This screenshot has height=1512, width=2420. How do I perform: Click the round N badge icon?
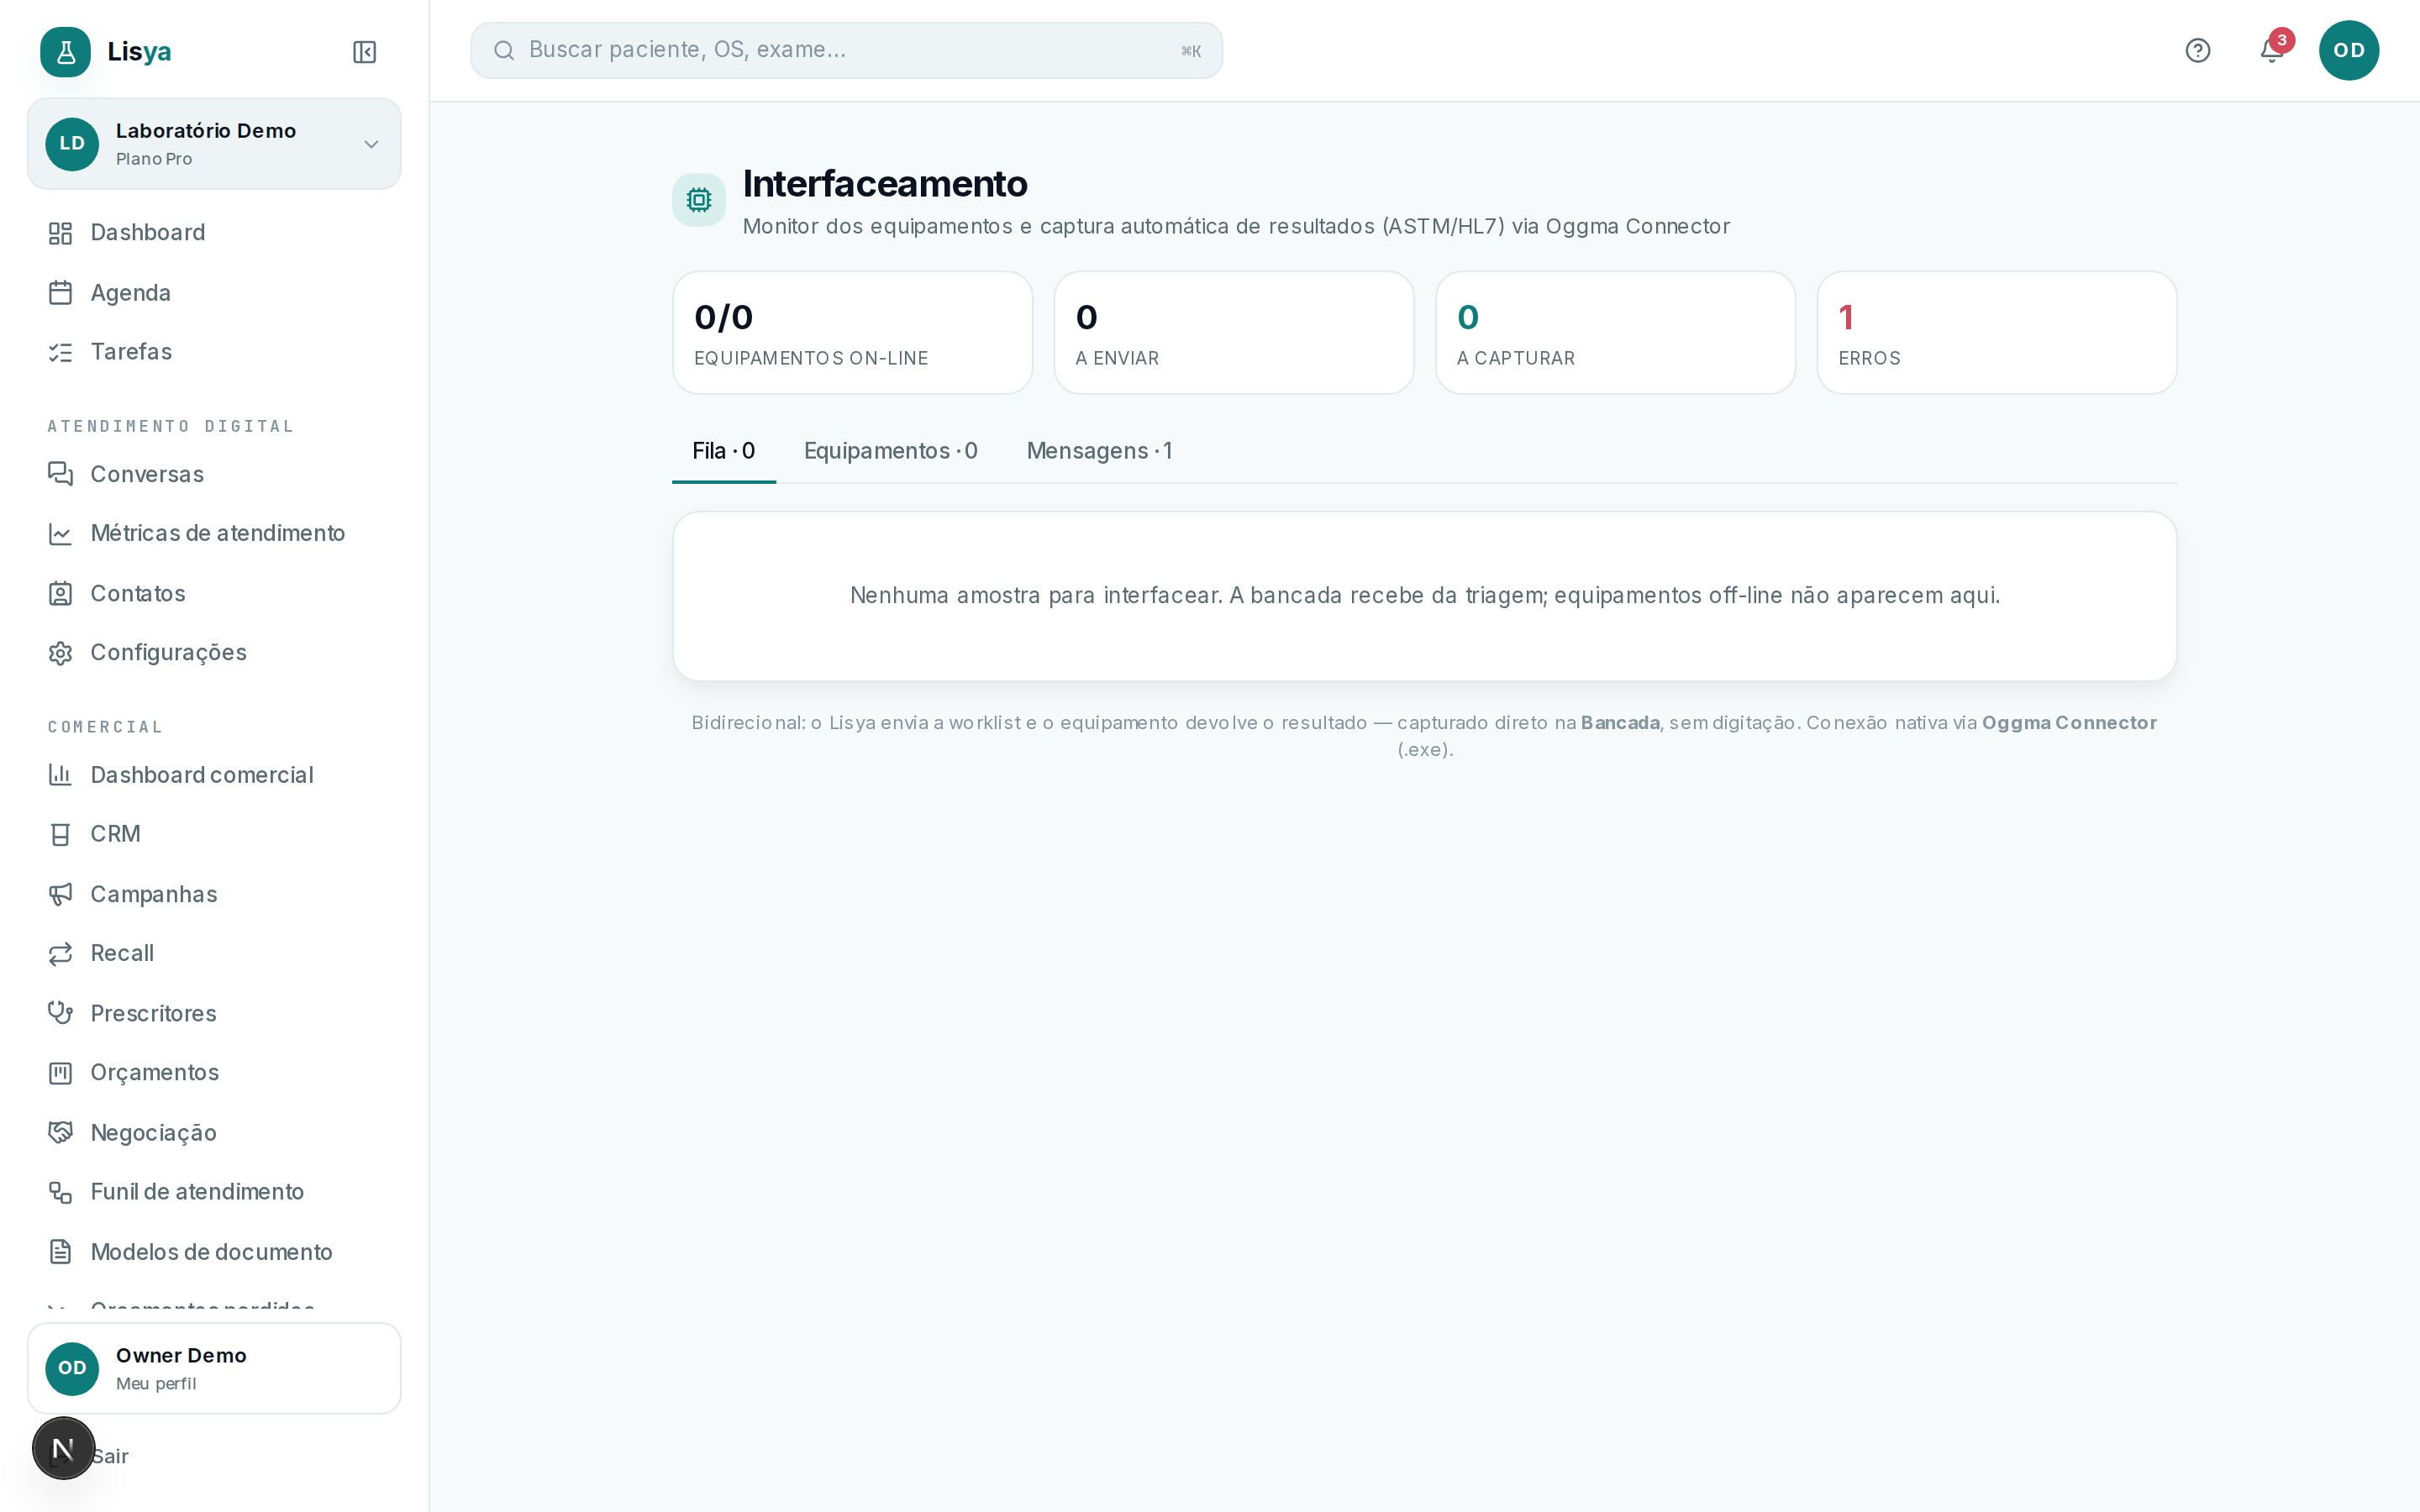click(63, 1448)
